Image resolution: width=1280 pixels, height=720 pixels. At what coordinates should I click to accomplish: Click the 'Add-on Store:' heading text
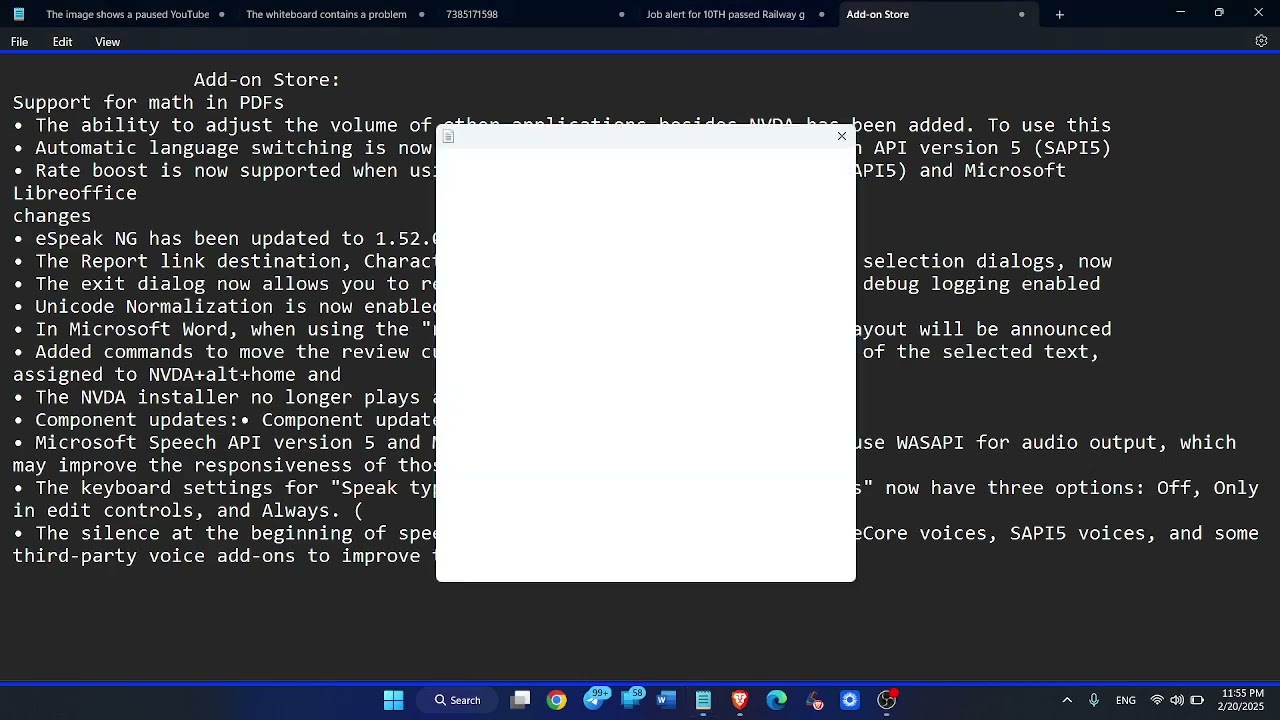pyautogui.click(x=267, y=80)
